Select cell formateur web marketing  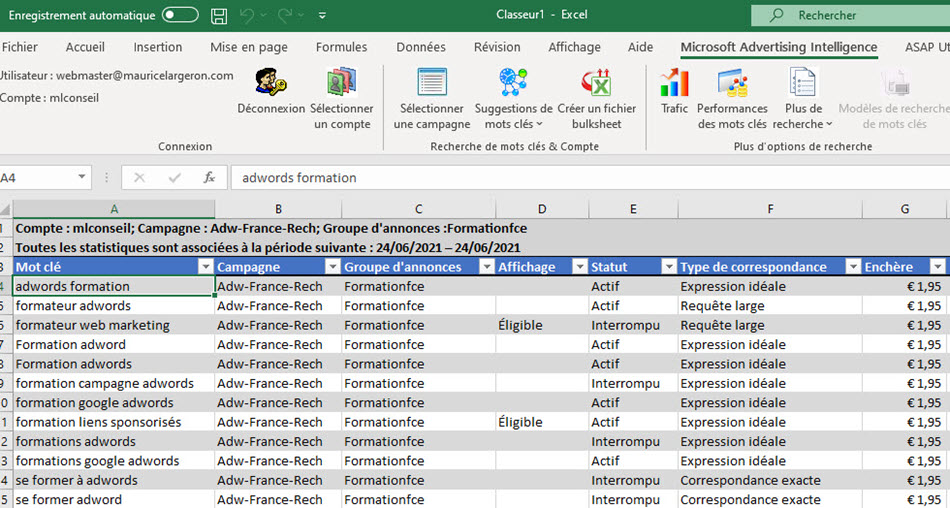pos(114,325)
